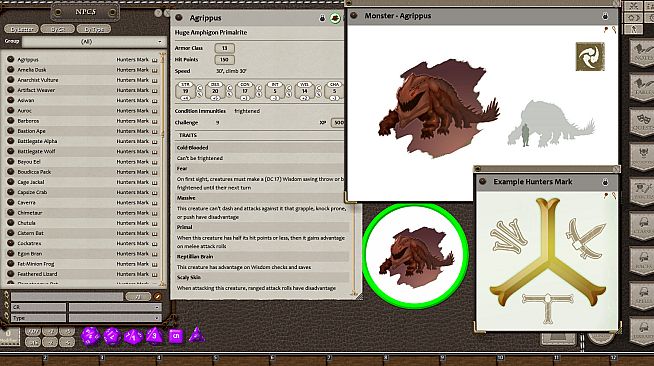Click the WIS ability score
This screenshot has height=366, width=654.
pos(304,91)
